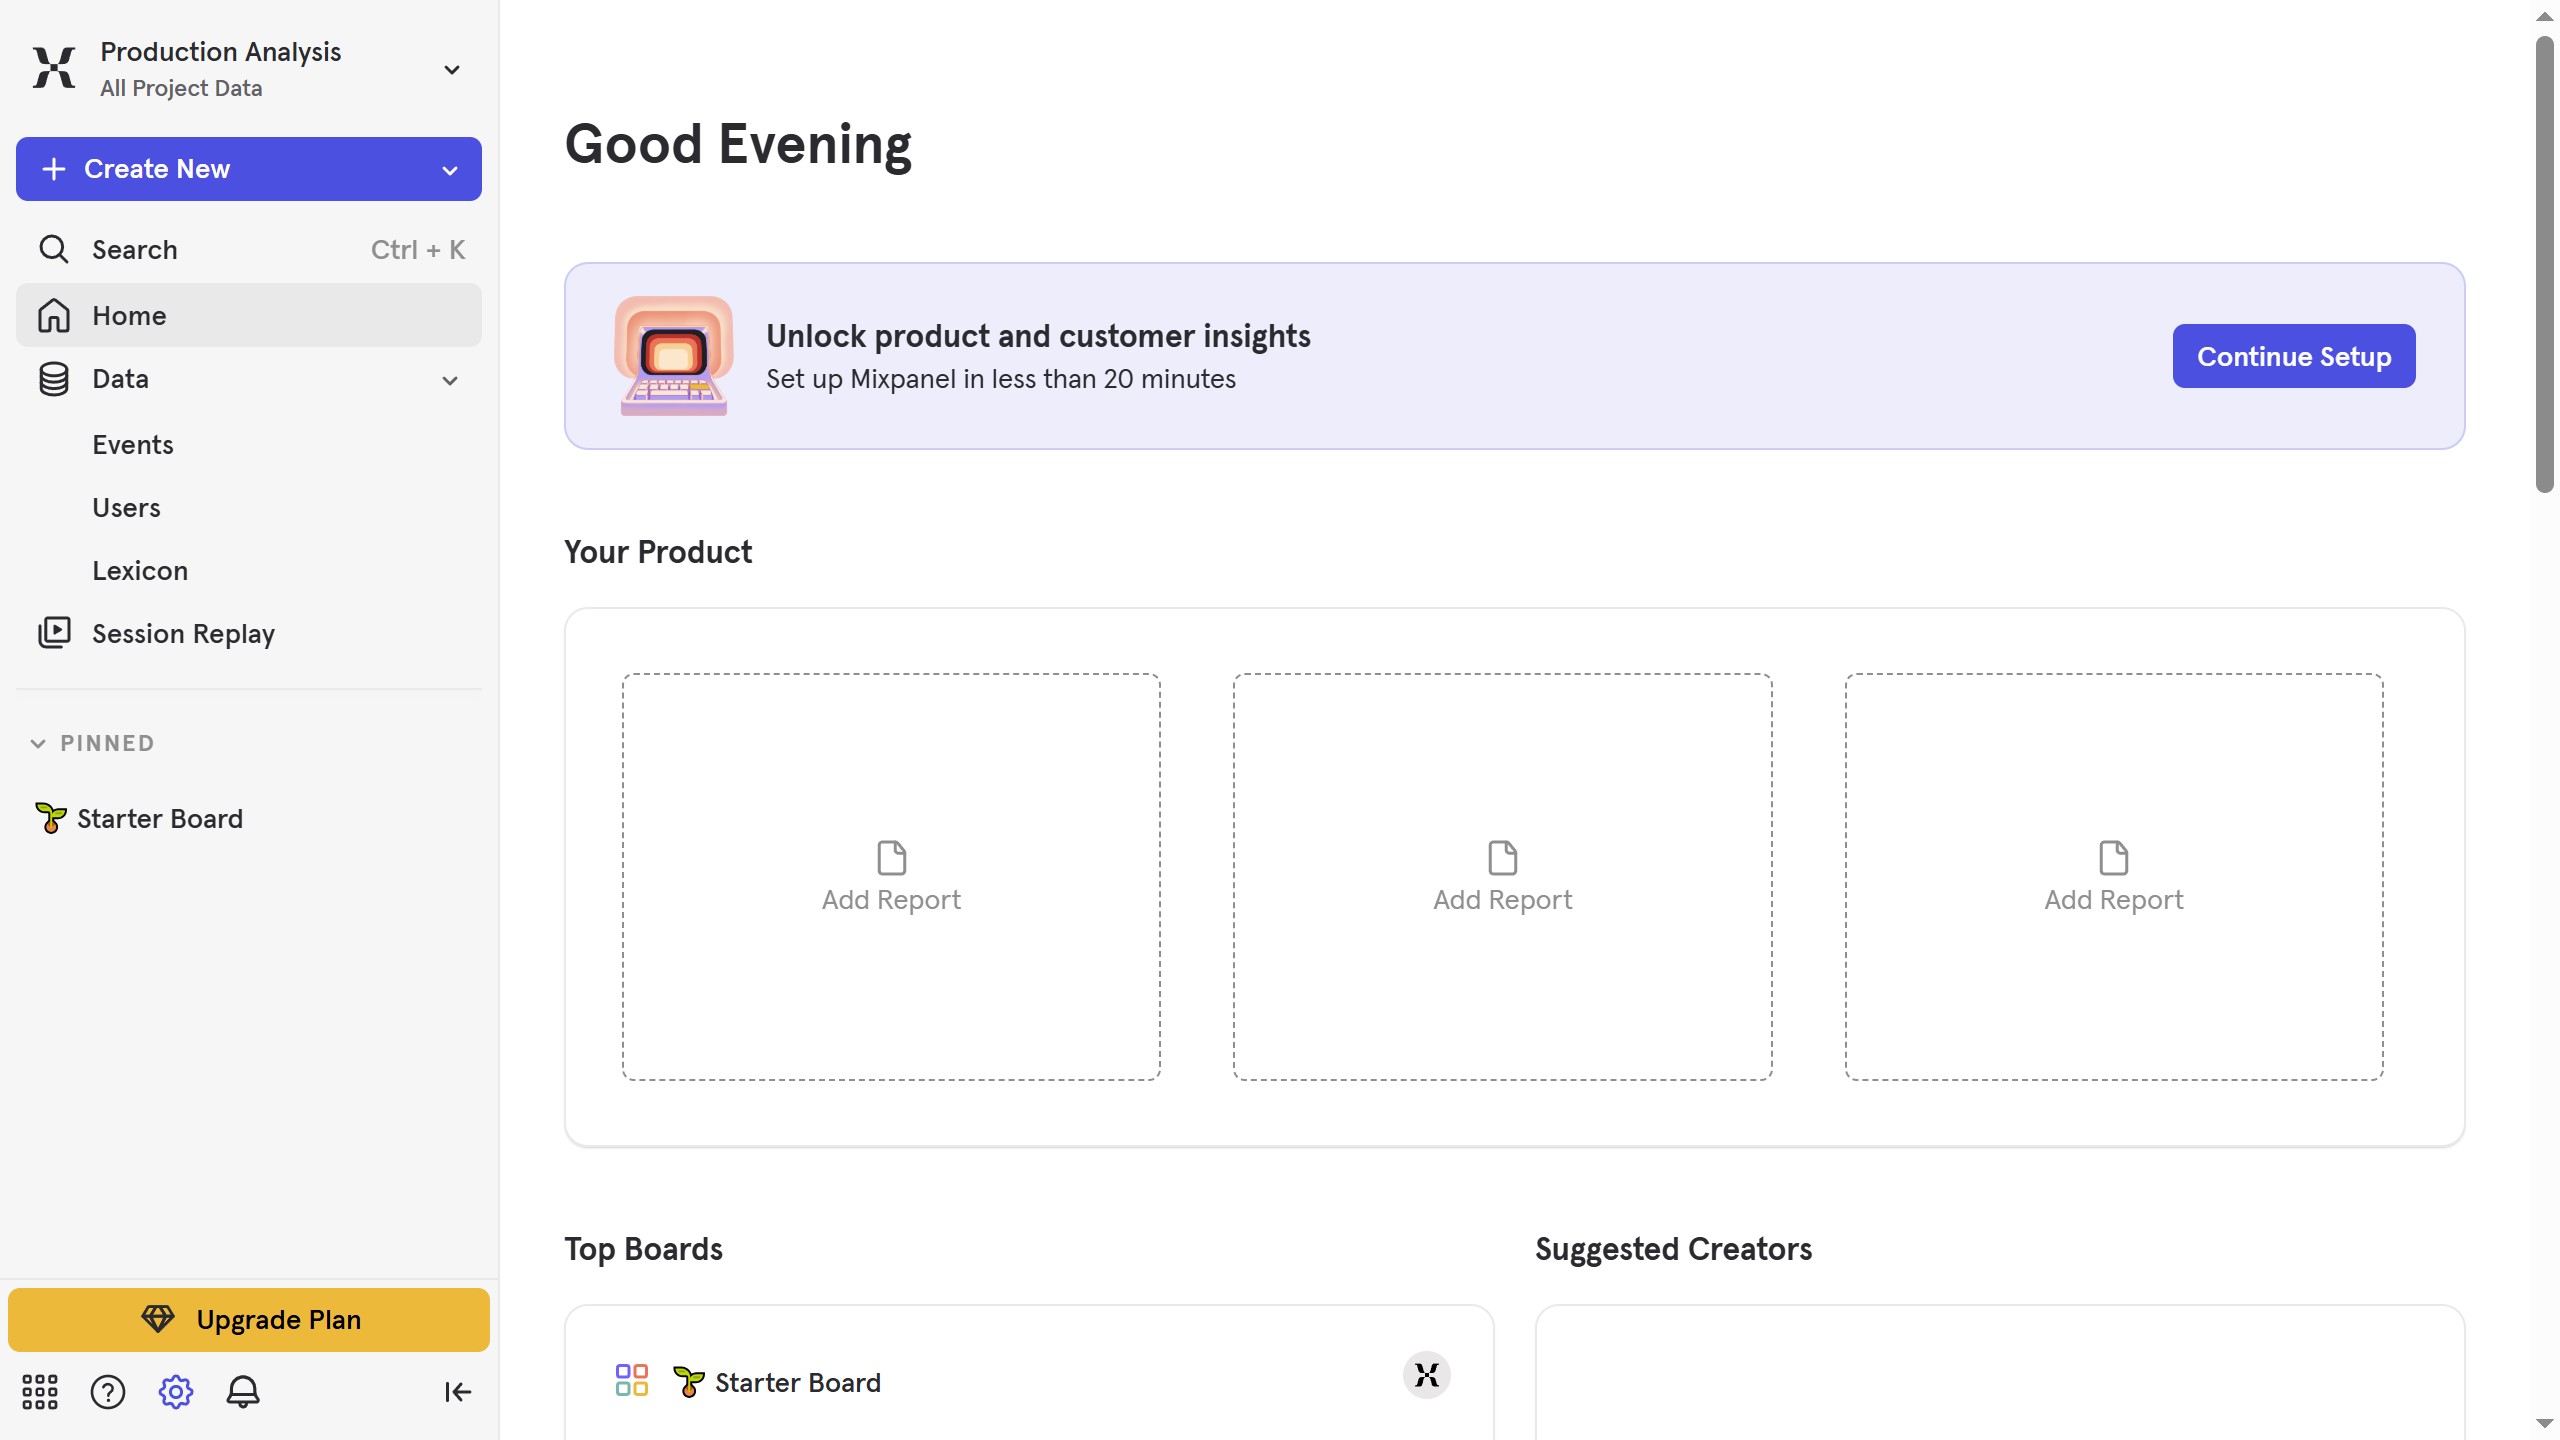Click the Search magnifier icon

[x=54, y=249]
